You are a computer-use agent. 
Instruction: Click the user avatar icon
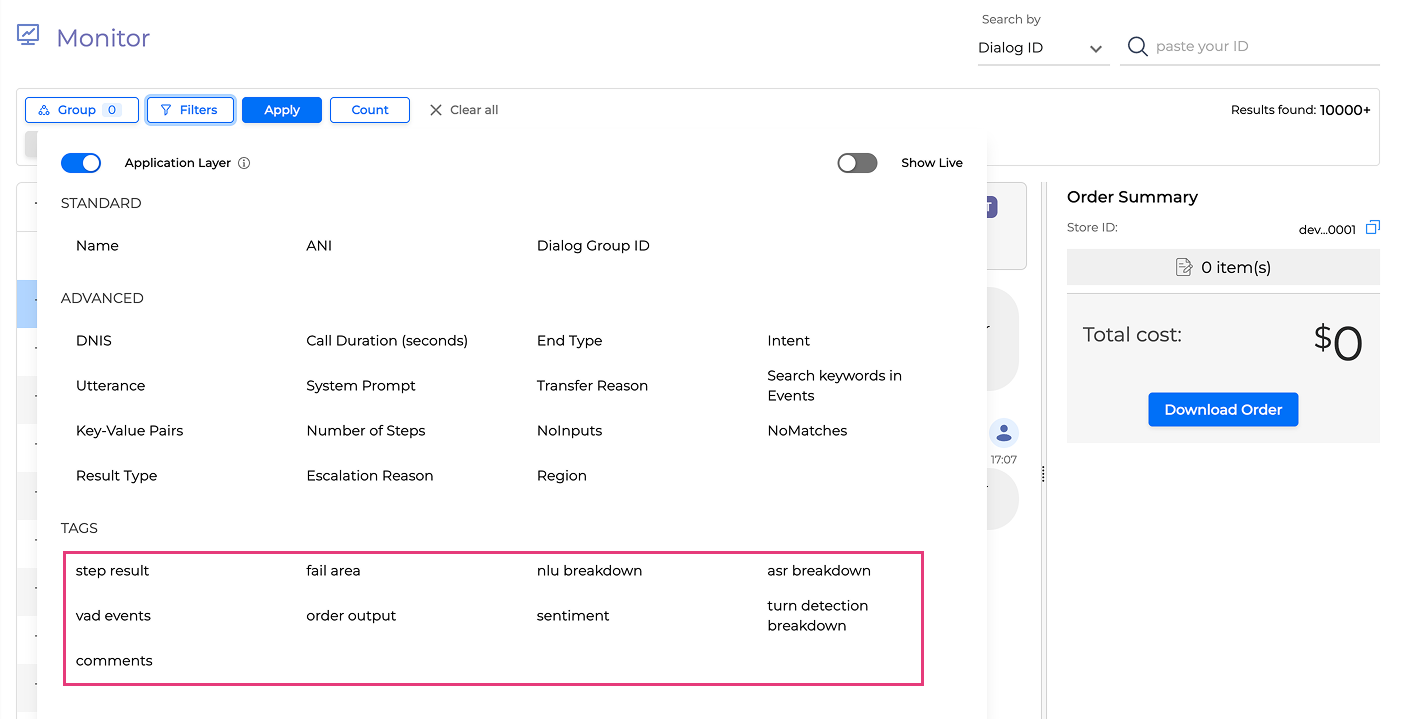[x=1003, y=433]
